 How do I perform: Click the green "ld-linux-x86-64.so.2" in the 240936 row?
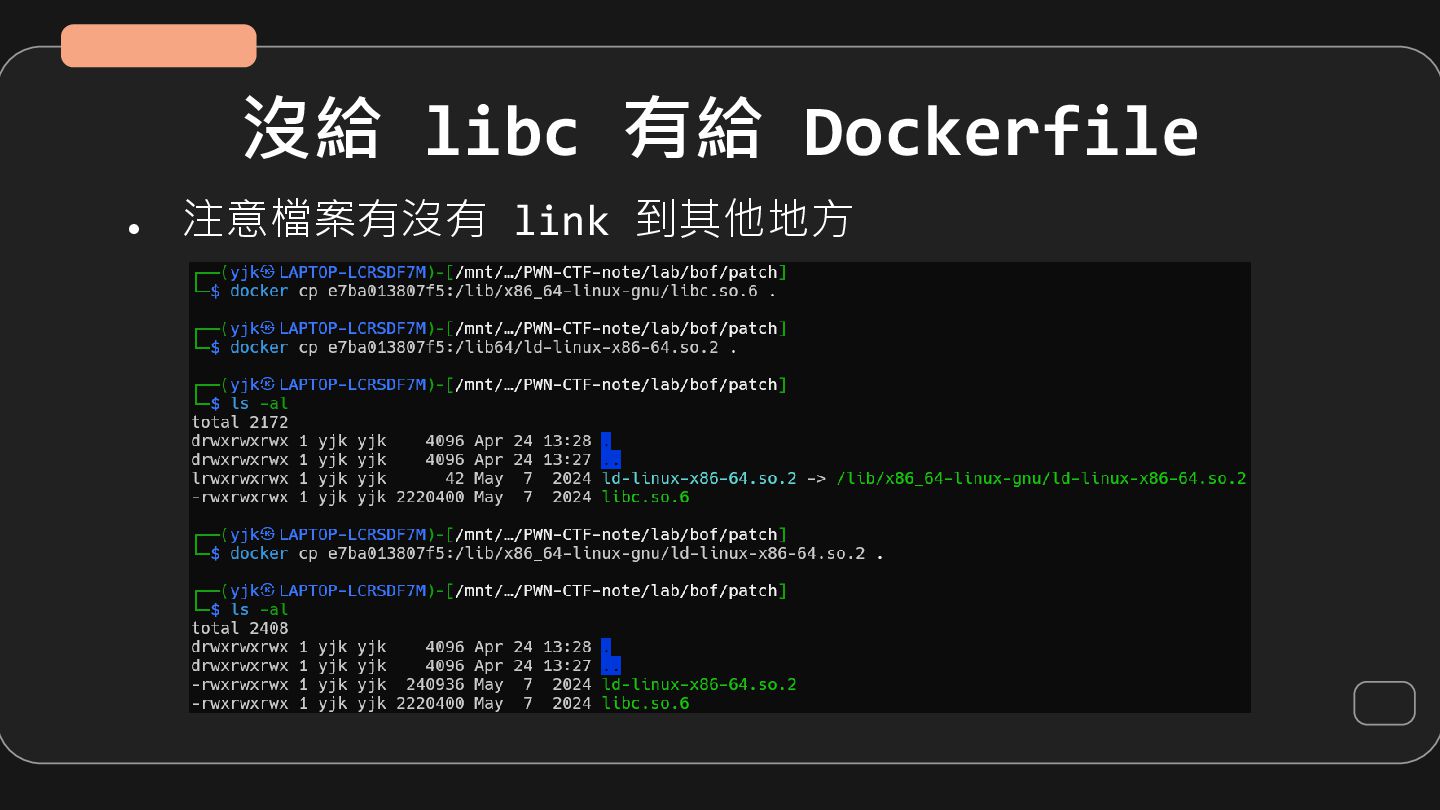click(699, 684)
